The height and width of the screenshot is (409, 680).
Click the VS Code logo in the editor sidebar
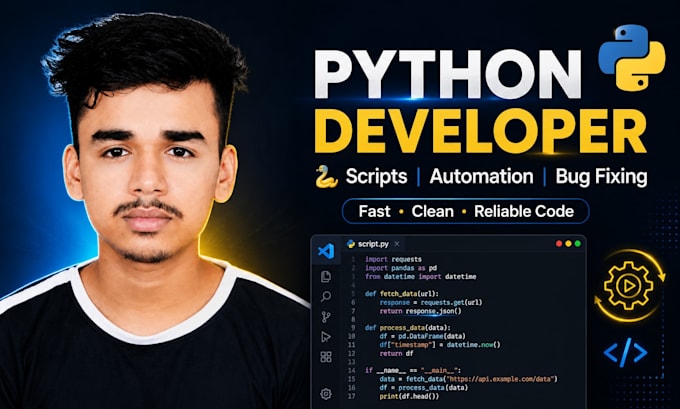[326, 251]
